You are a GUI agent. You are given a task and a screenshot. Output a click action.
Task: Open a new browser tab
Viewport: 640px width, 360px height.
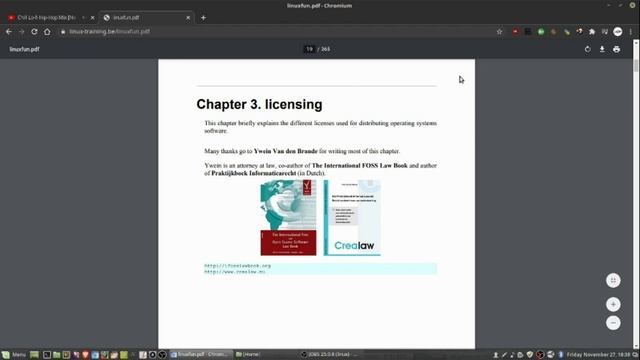(x=203, y=18)
